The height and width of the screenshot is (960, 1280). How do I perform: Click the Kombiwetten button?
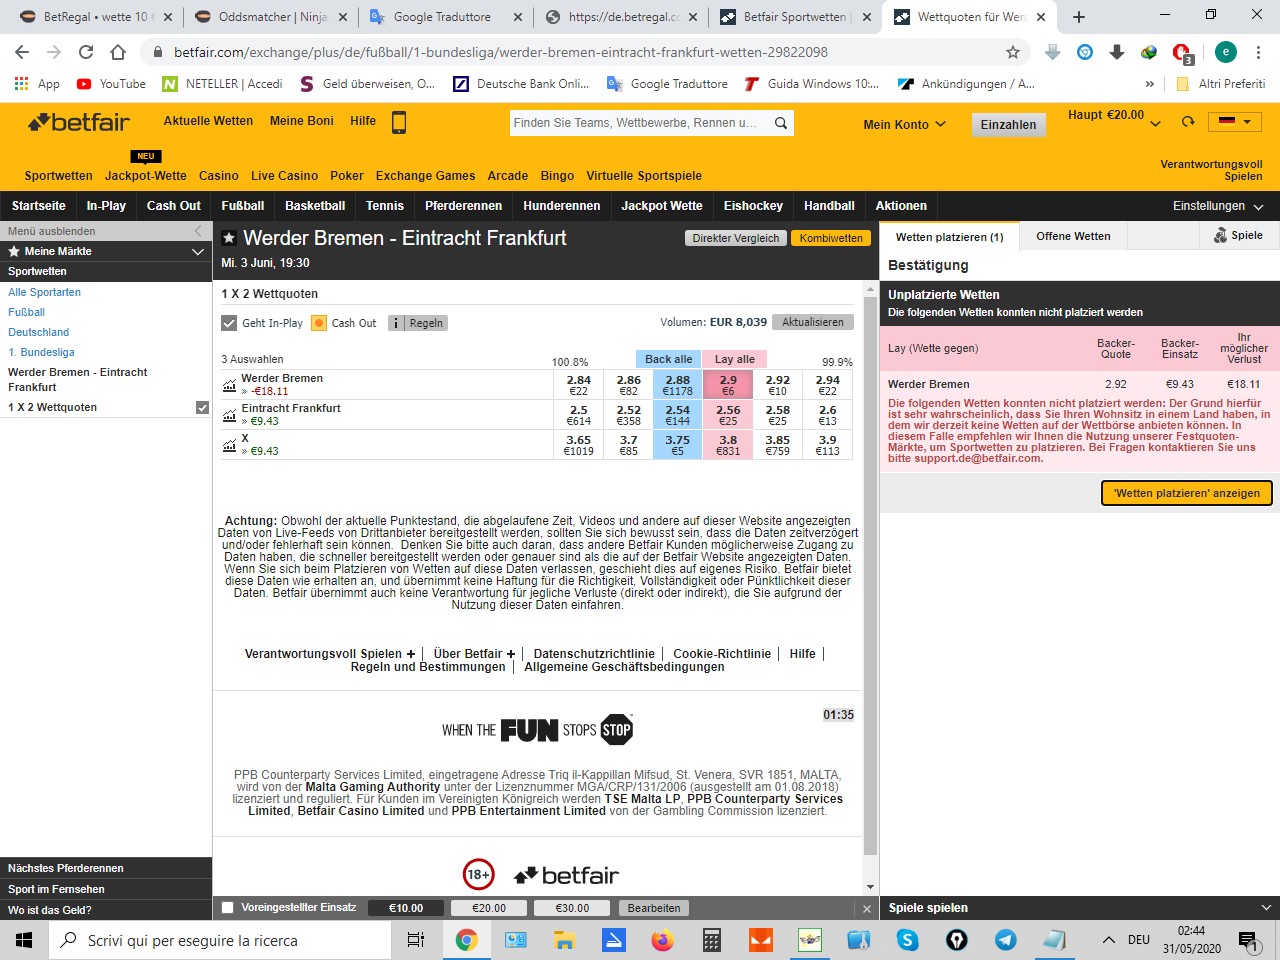[831, 238]
